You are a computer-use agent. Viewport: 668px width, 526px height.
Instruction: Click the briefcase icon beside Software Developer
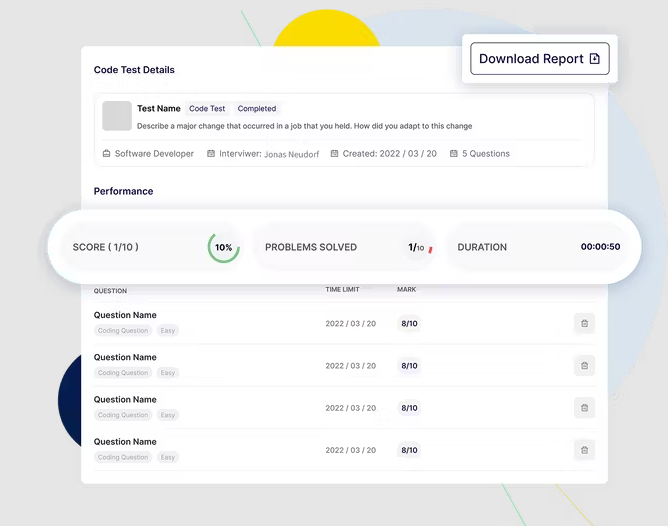pos(107,154)
